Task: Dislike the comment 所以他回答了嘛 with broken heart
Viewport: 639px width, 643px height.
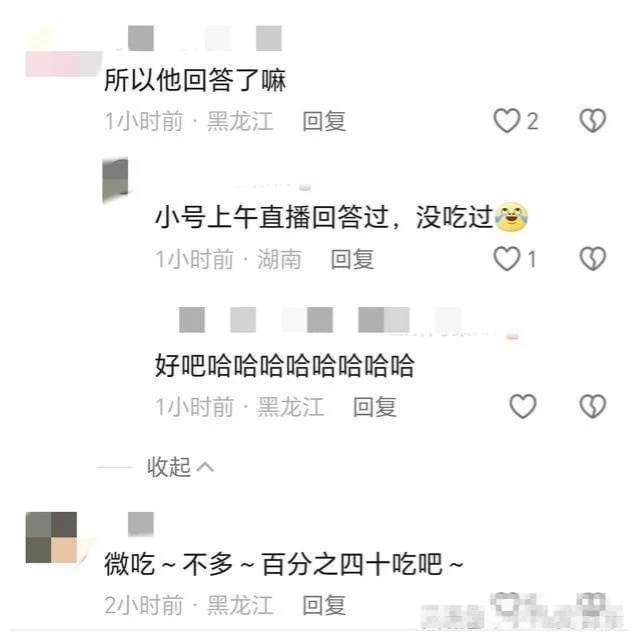Action: click(593, 121)
